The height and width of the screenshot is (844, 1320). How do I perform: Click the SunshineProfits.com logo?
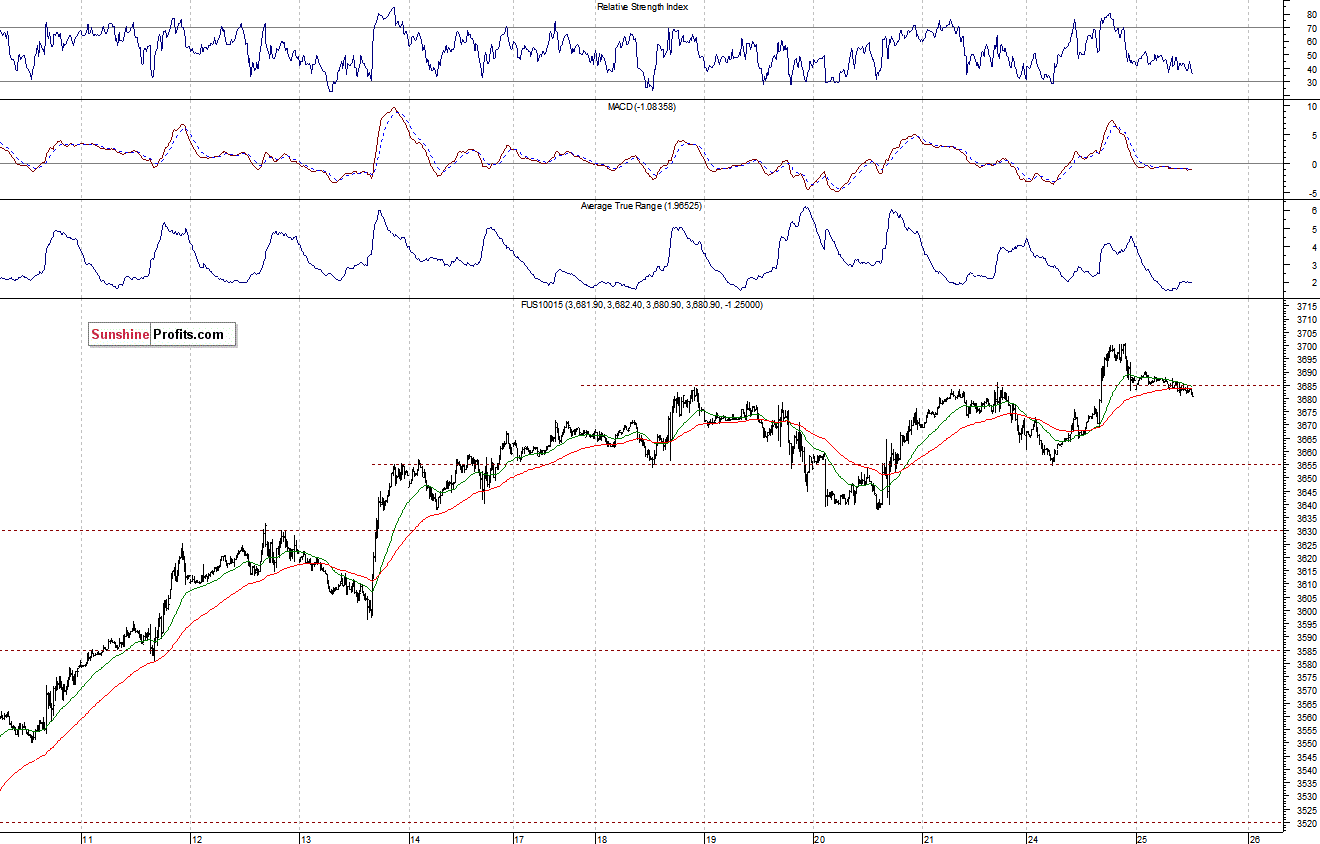(x=162, y=334)
